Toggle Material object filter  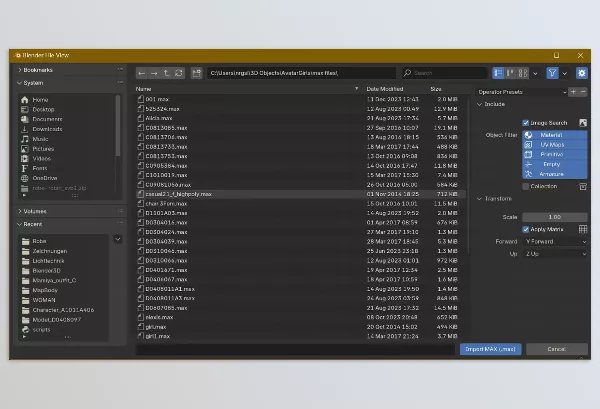click(554, 135)
